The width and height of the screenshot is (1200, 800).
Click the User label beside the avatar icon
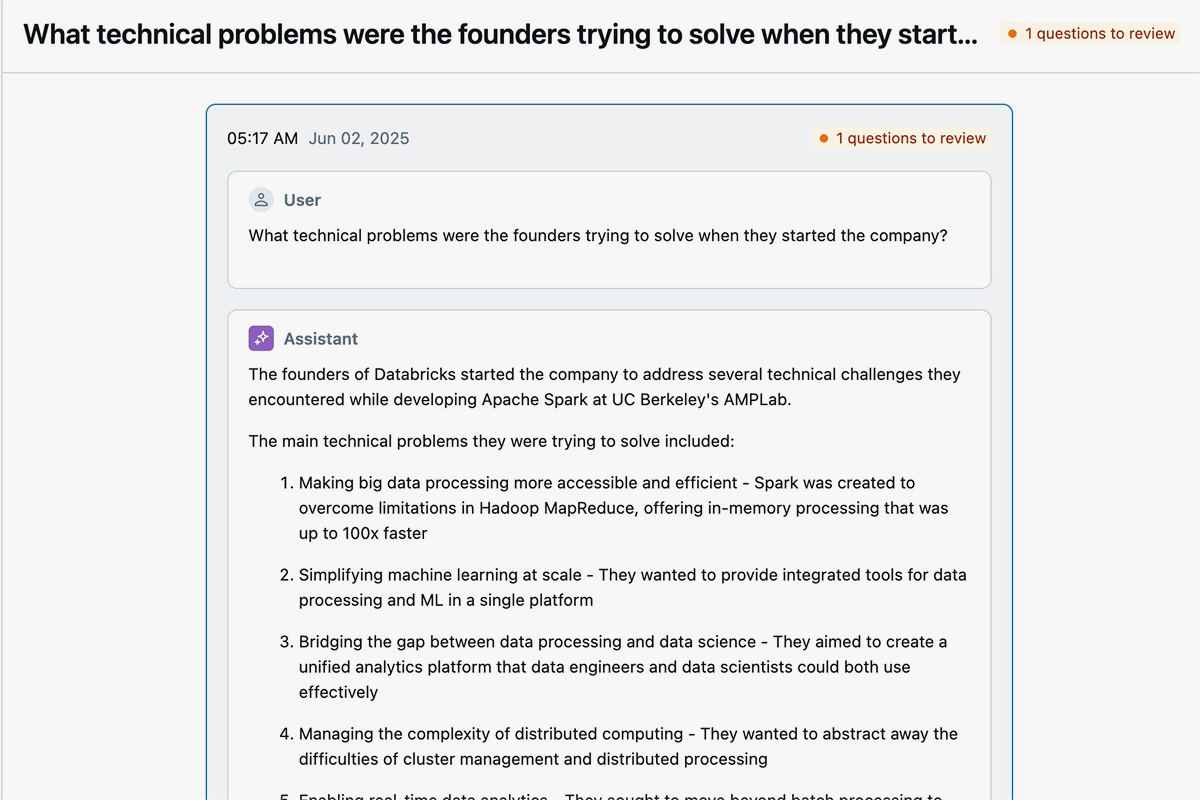point(302,200)
